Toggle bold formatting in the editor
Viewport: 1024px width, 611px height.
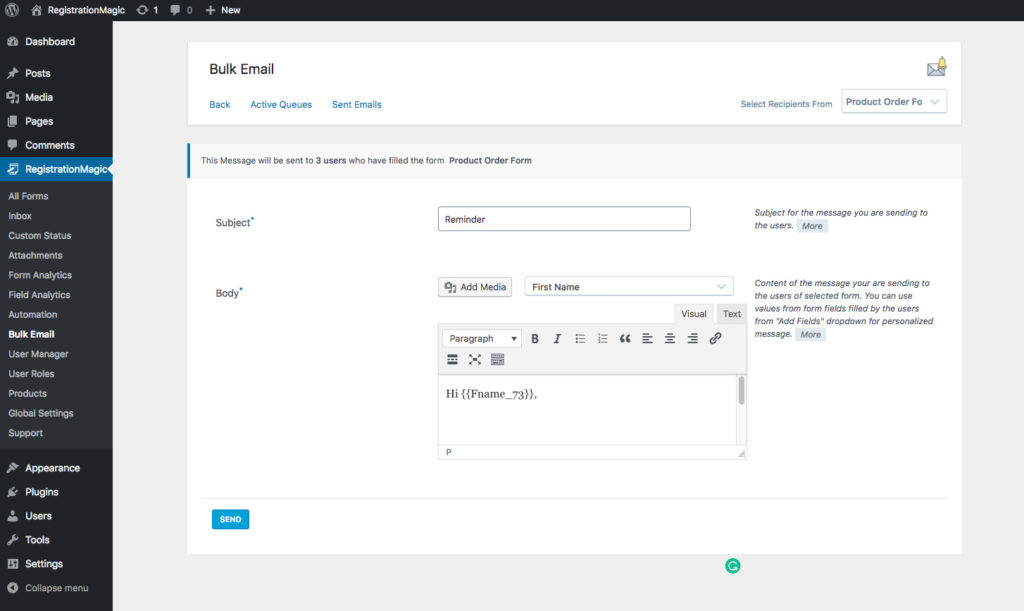coord(535,339)
